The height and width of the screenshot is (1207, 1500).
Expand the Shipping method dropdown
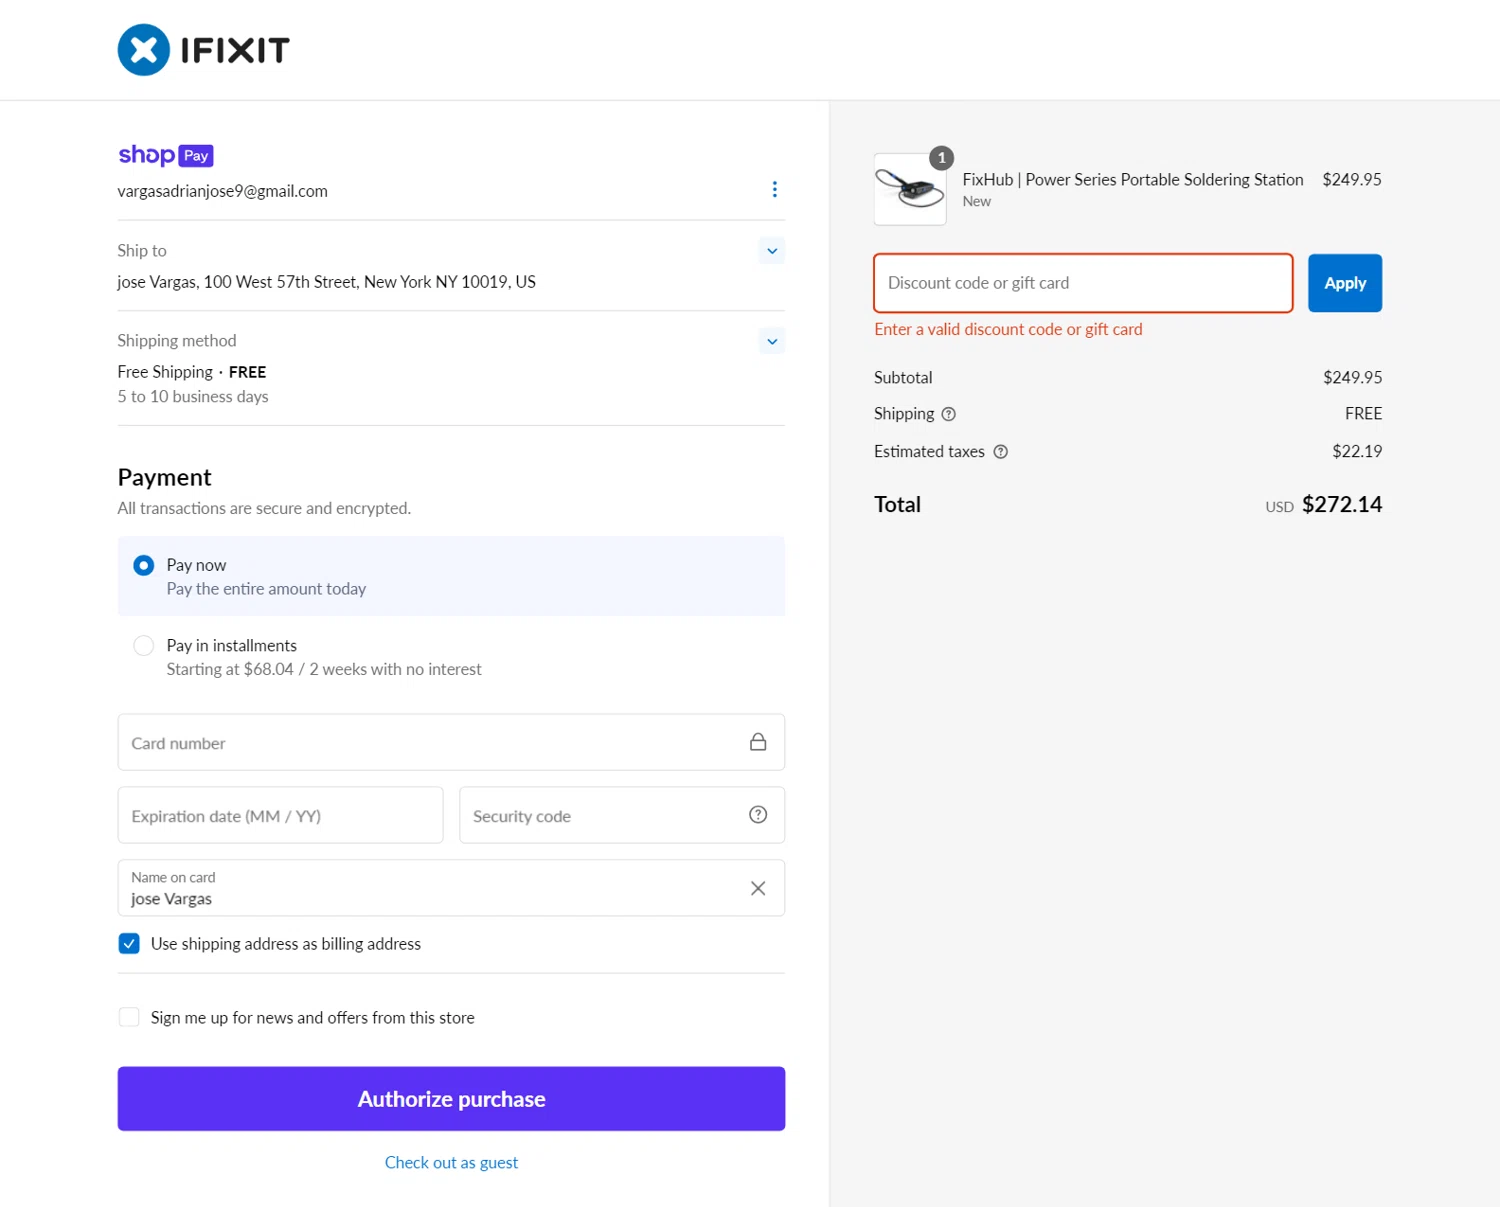pos(771,341)
